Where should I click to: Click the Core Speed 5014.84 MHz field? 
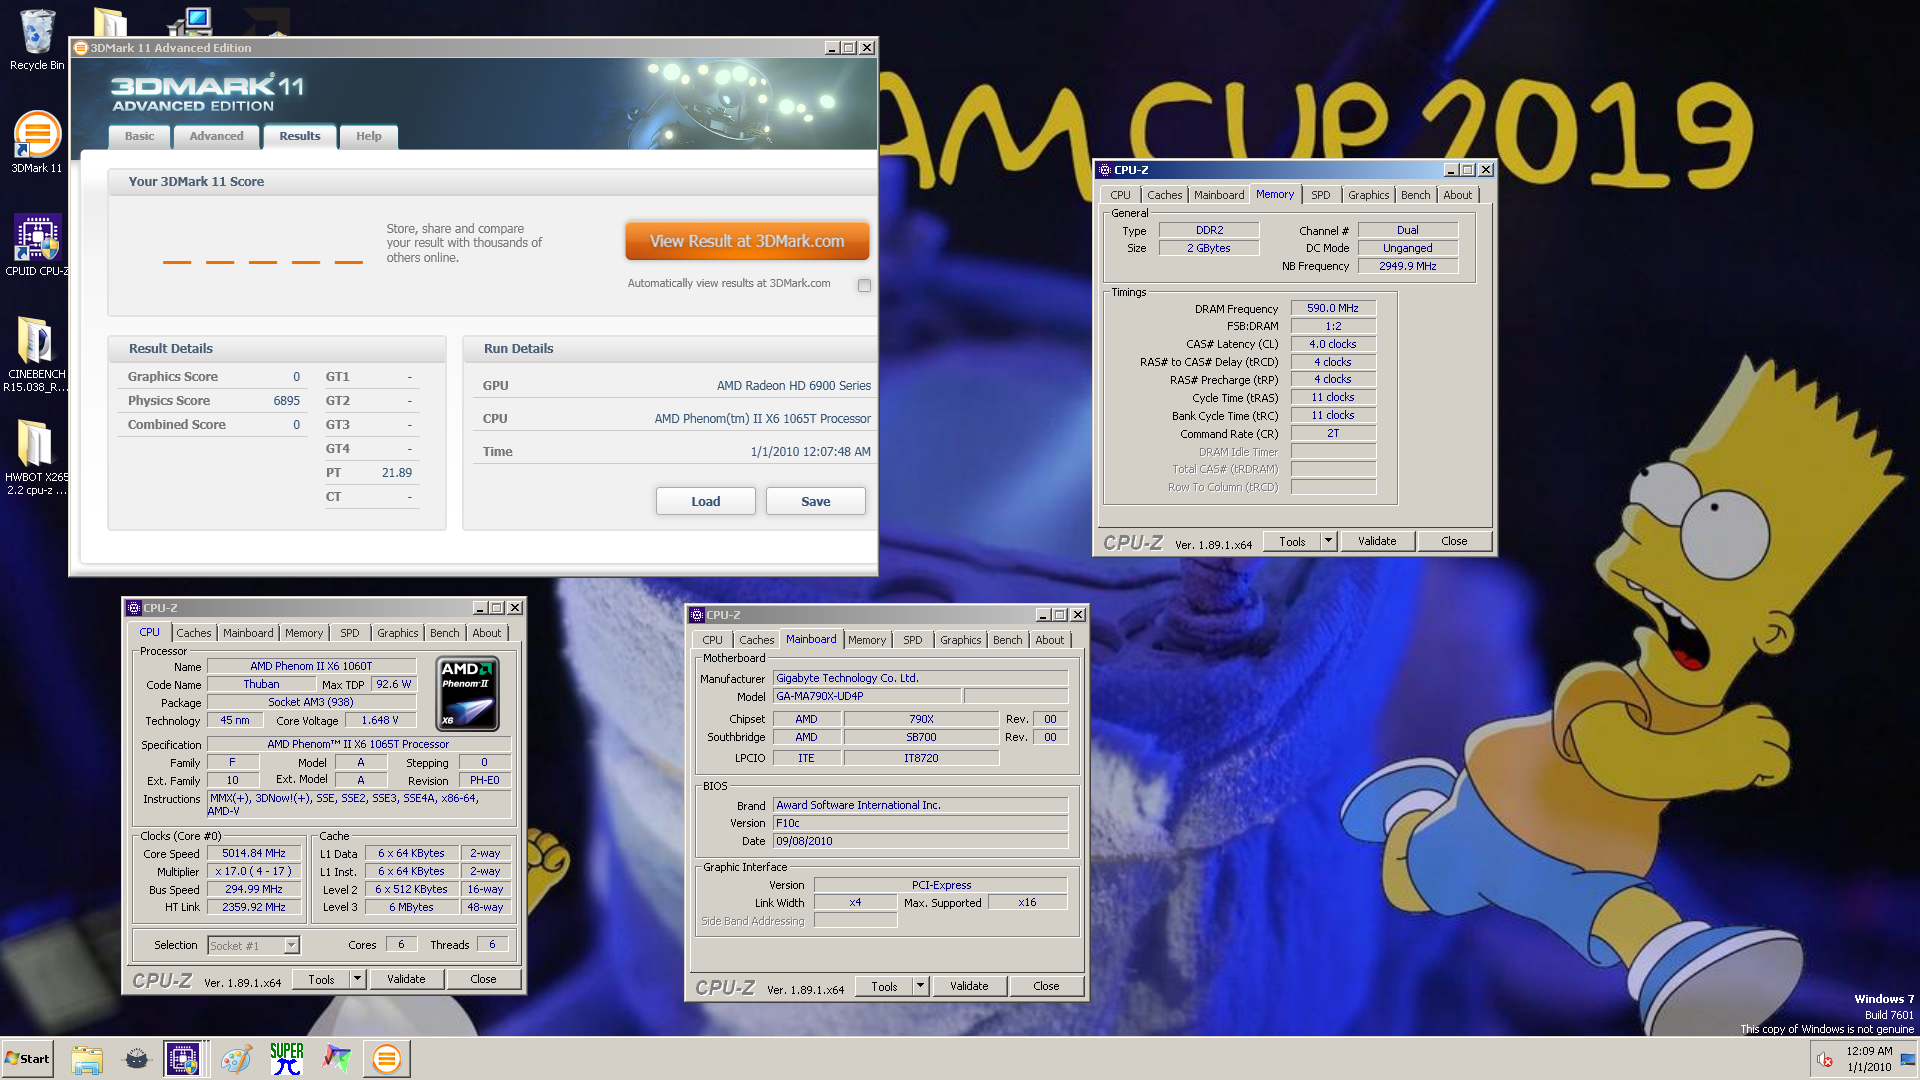click(x=254, y=853)
